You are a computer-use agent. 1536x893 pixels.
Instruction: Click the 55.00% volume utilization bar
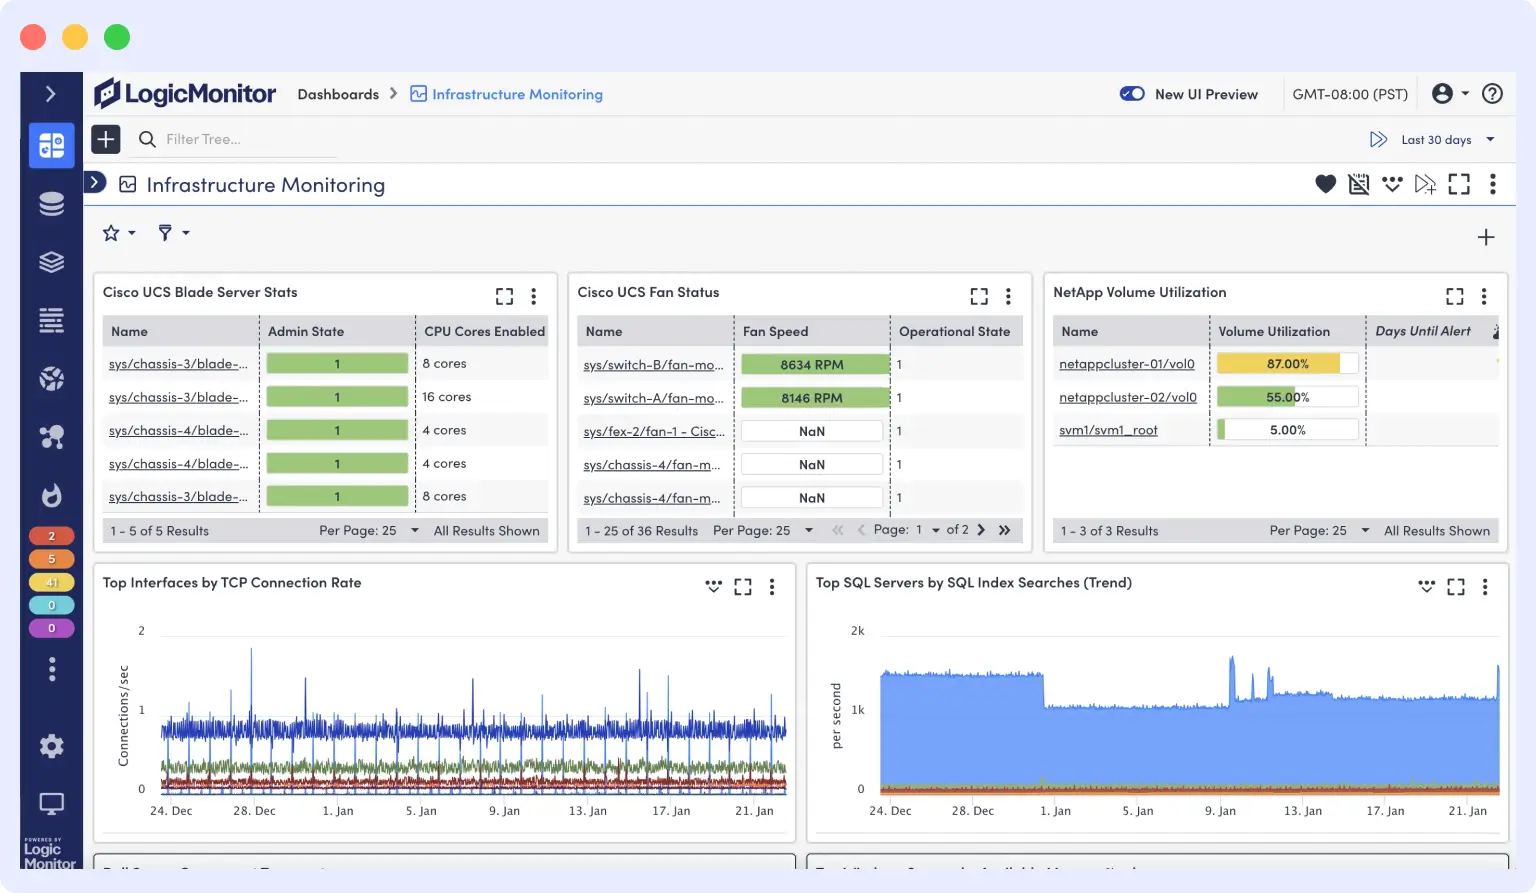click(1288, 397)
